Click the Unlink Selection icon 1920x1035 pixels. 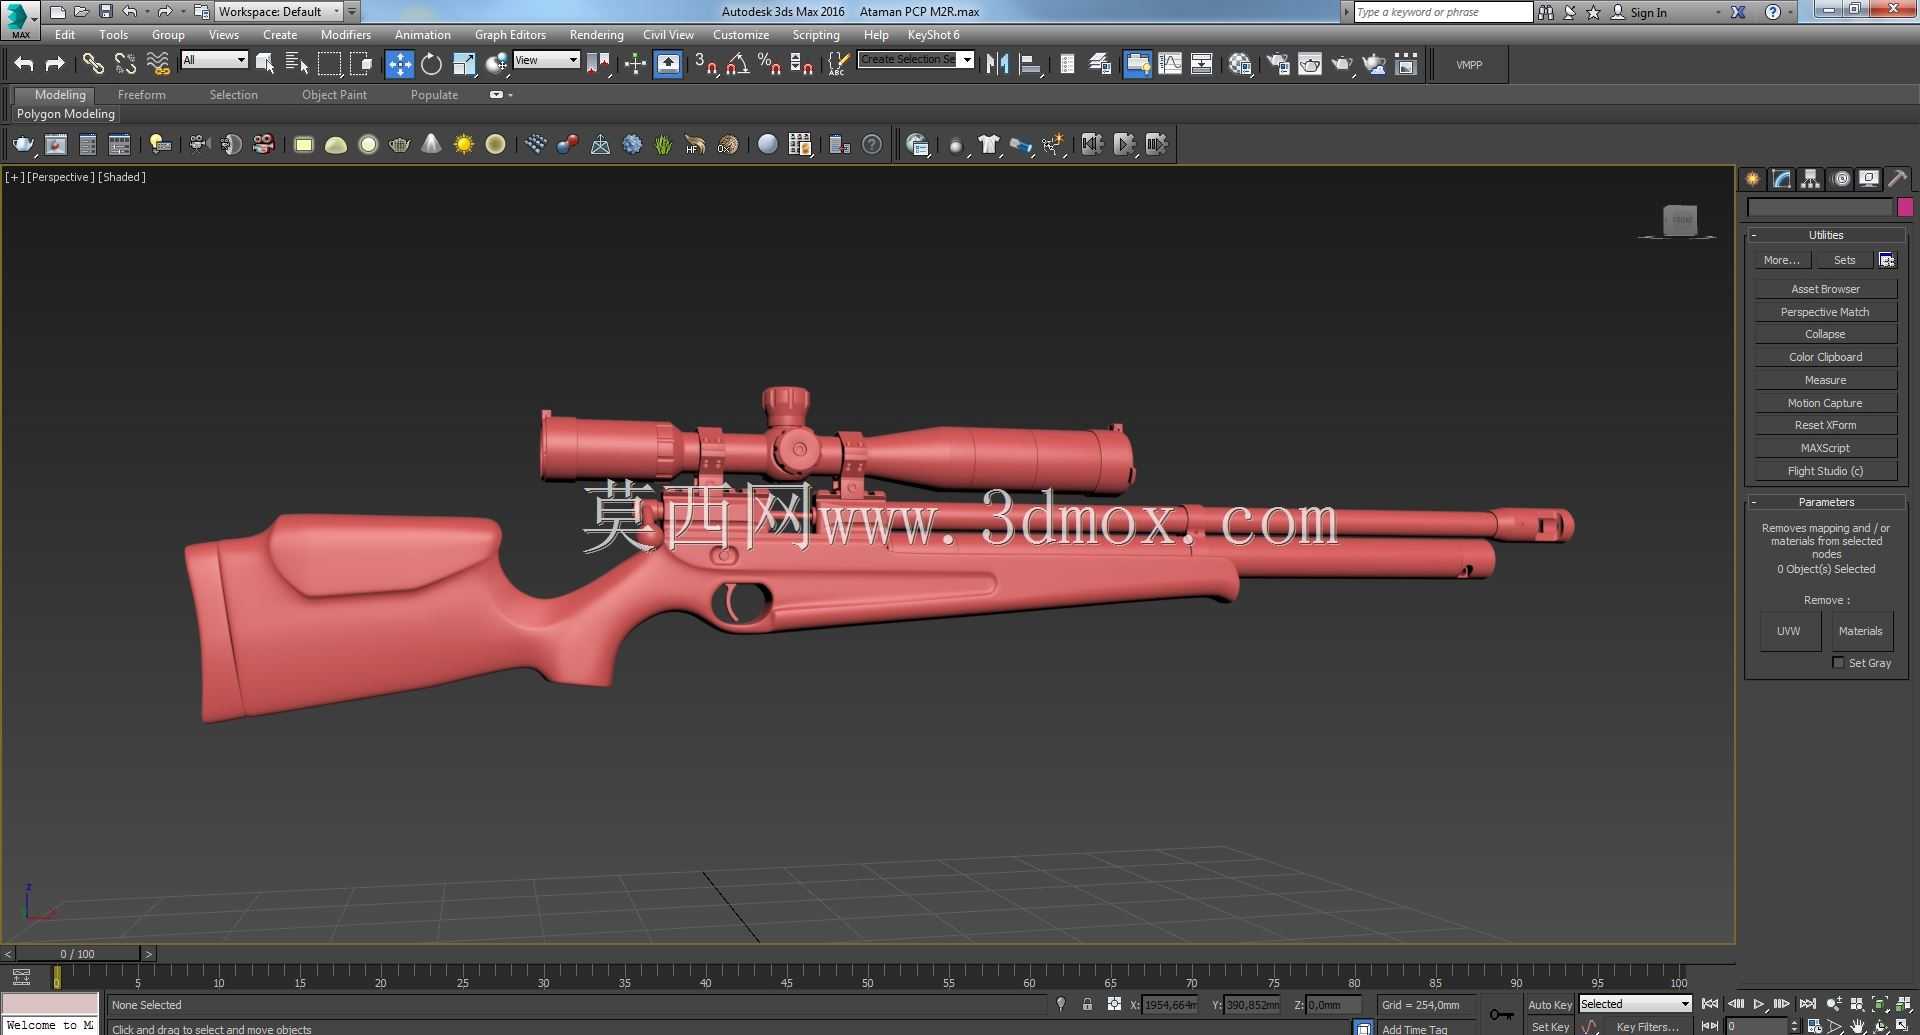tap(125, 64)
